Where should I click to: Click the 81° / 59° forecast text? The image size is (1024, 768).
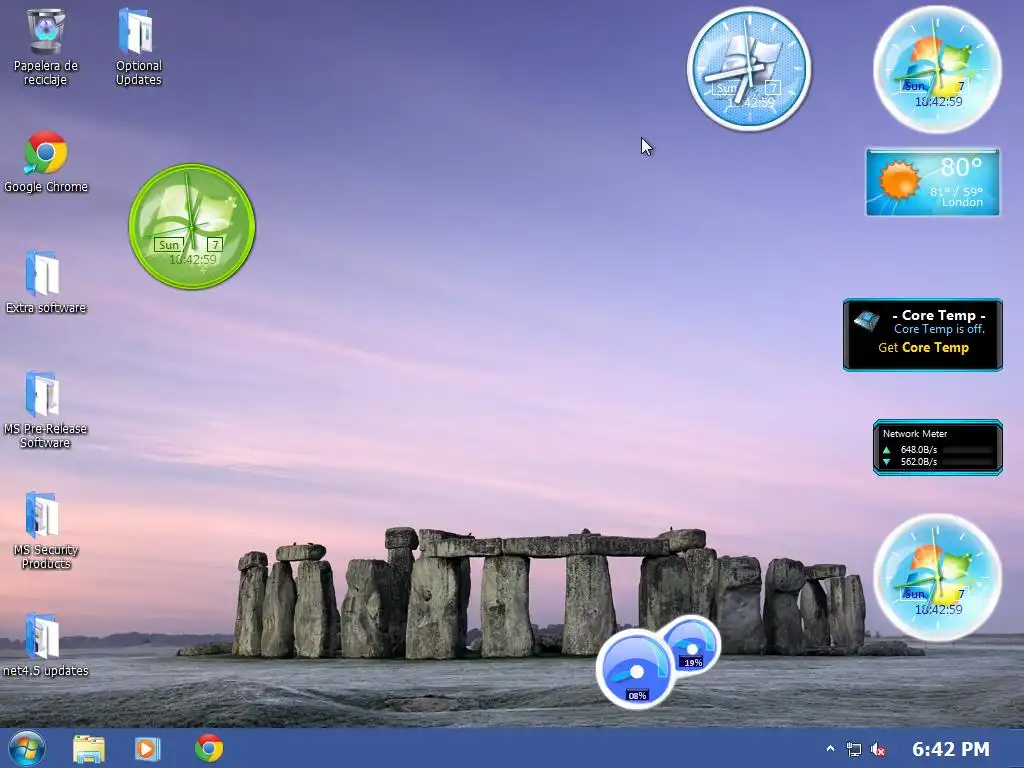tap(956, 191)
